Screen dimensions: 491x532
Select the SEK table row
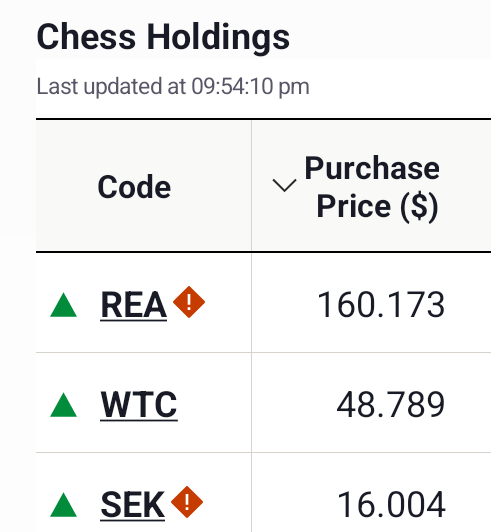pos(263,493)
